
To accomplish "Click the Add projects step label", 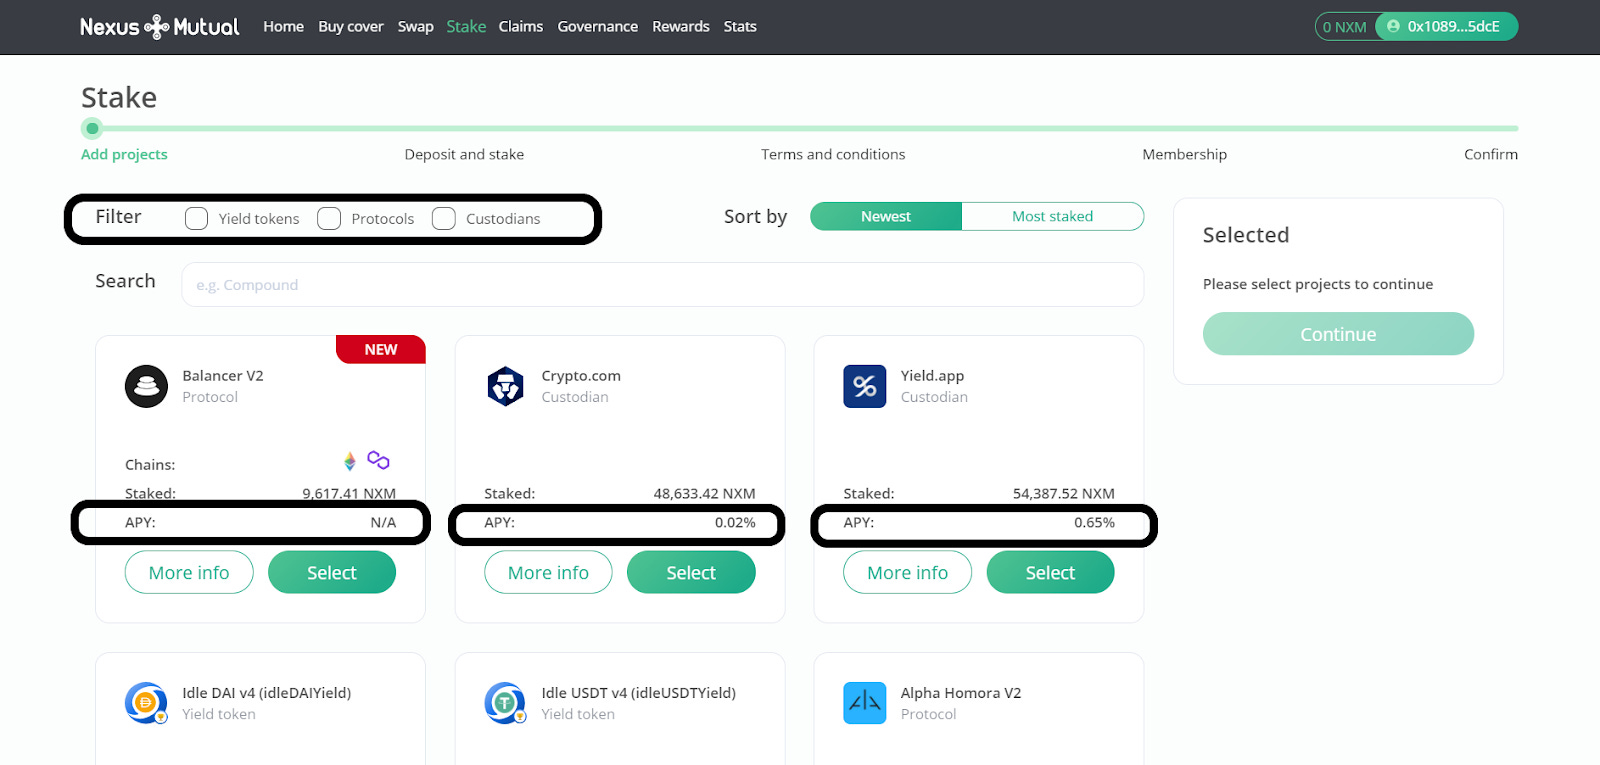I will coord(124,154).
